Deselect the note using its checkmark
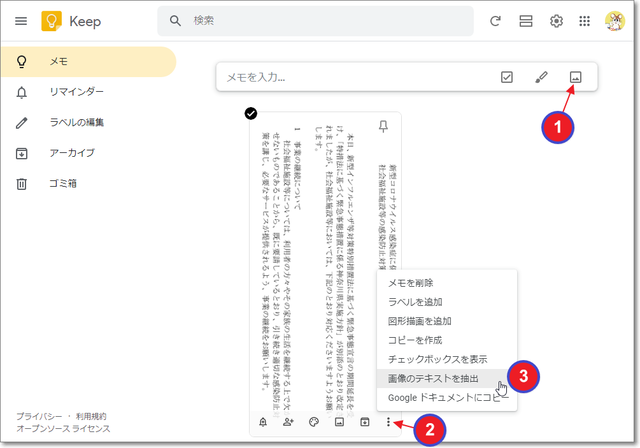The image size is (640, 448). tap(249, 113)
